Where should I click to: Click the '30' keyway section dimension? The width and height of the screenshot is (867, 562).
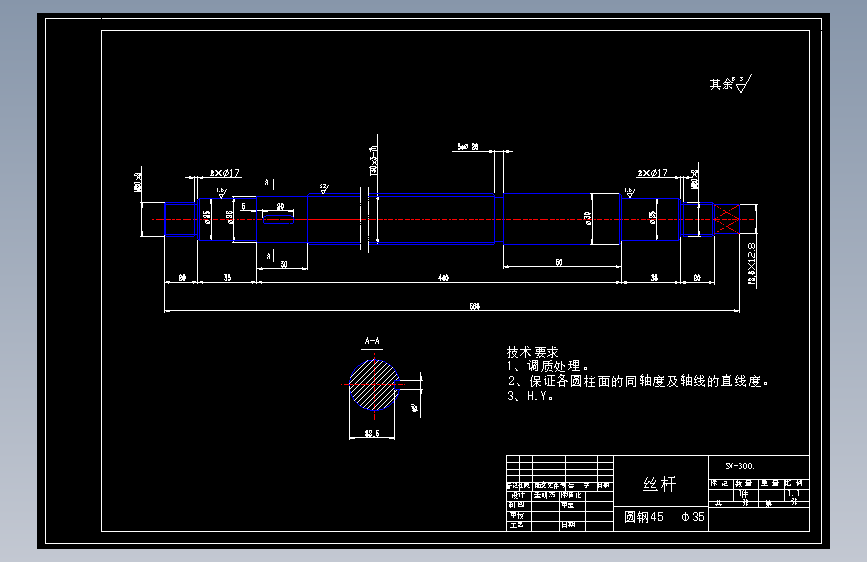click(x=284, y=264)
